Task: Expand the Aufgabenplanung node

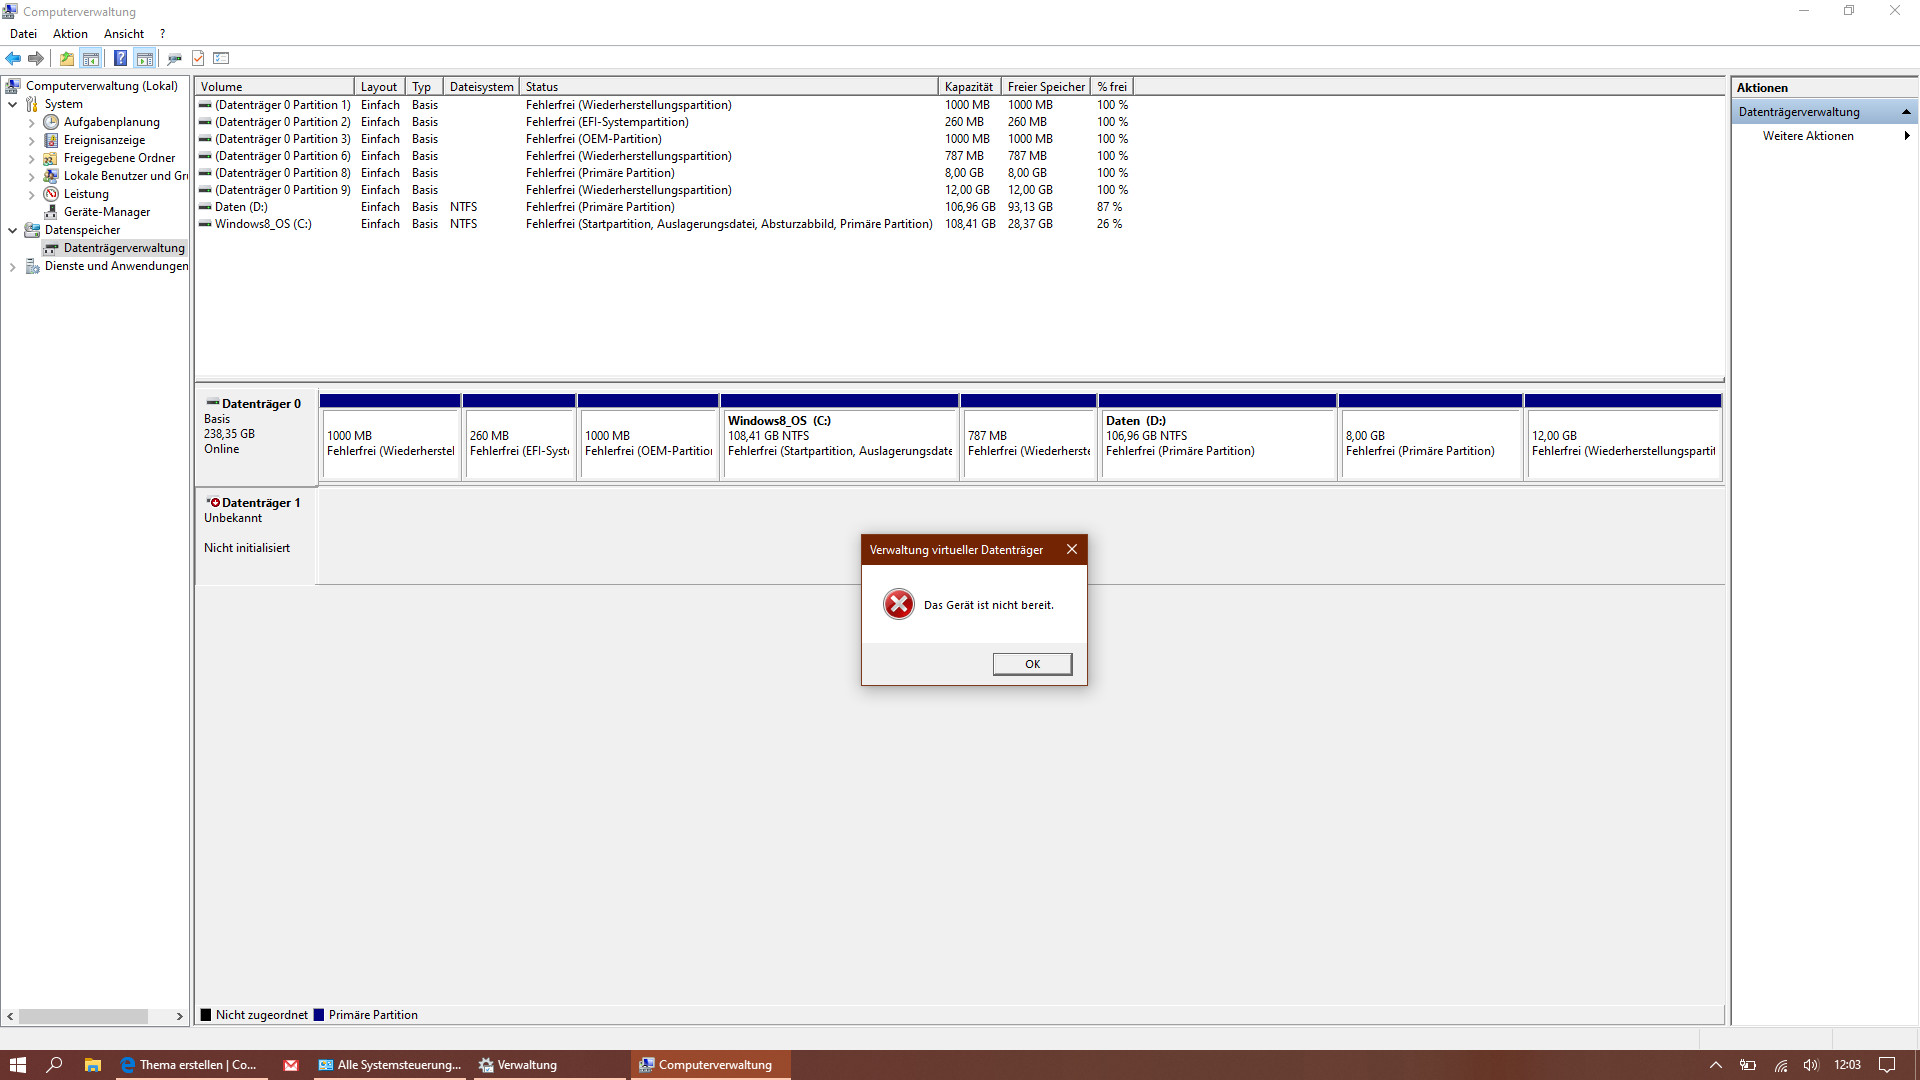Action: pyautogui.click(x=31, y=123)
